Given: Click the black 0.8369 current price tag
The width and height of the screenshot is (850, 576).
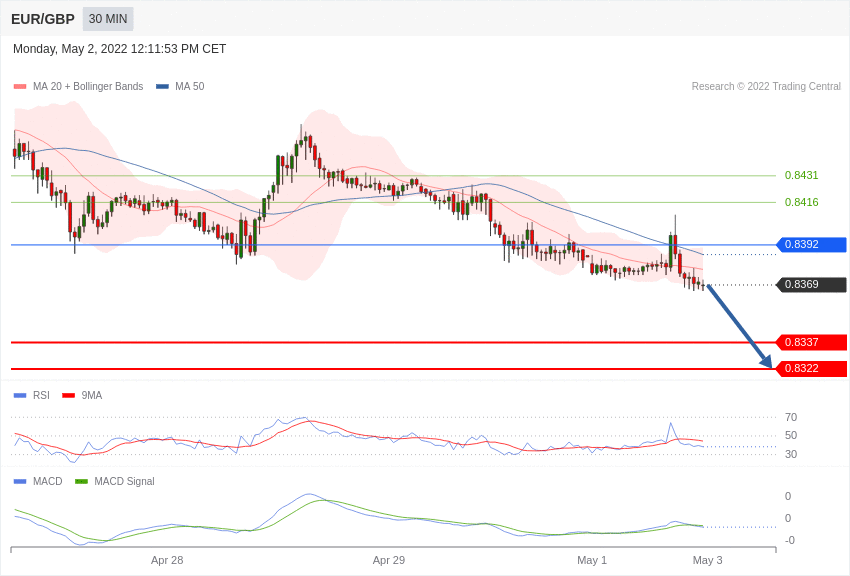Looking at the screenshot, I should (x=812, y=284).
